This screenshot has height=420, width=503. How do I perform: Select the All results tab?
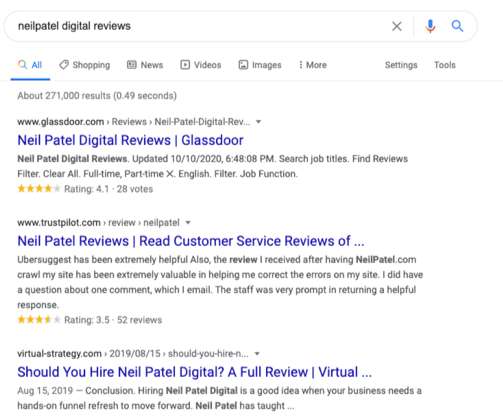[30, 65]
